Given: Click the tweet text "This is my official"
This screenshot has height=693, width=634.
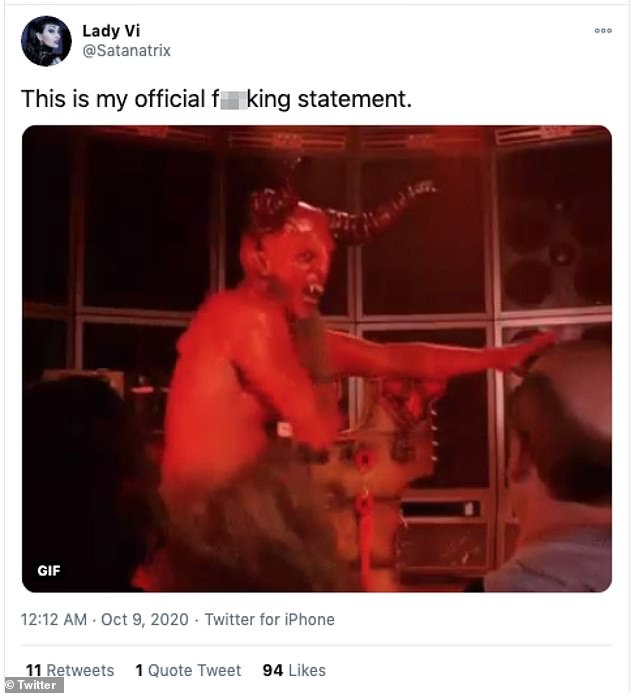Looking at the screenshot, I should click(x=112, y=101).
